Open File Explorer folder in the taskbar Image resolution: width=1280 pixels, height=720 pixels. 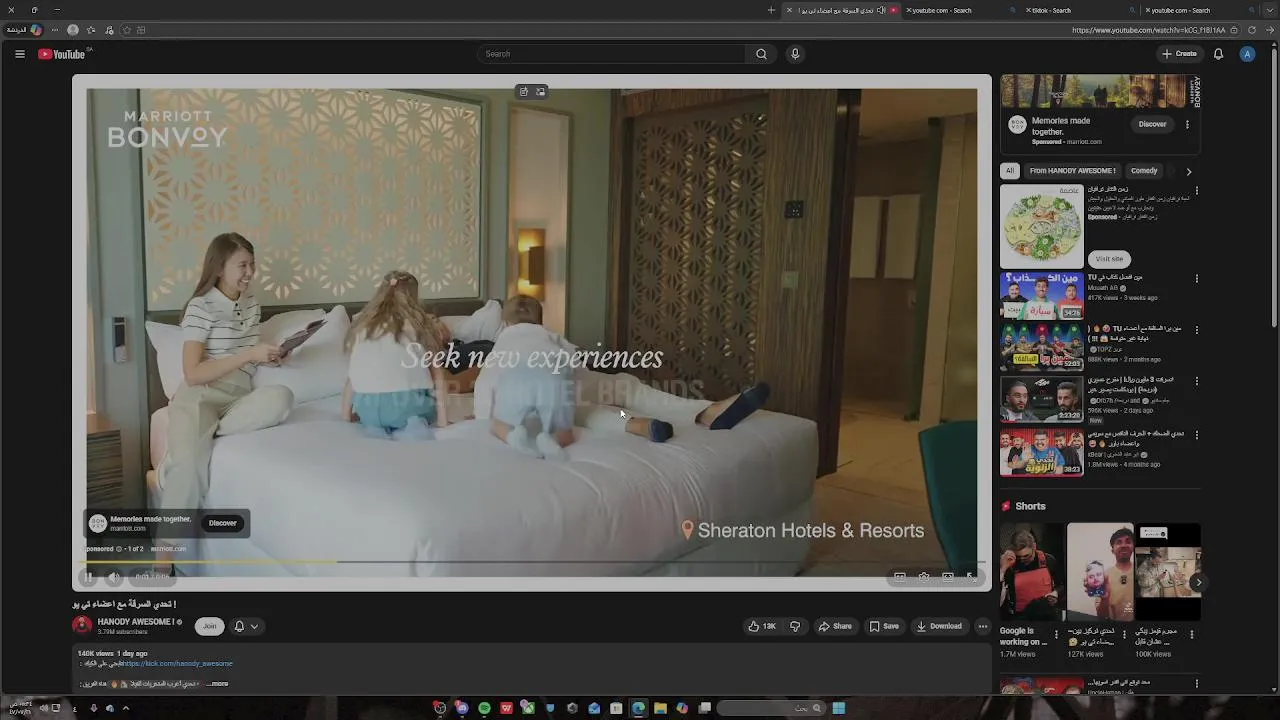(x=660, y=708)
